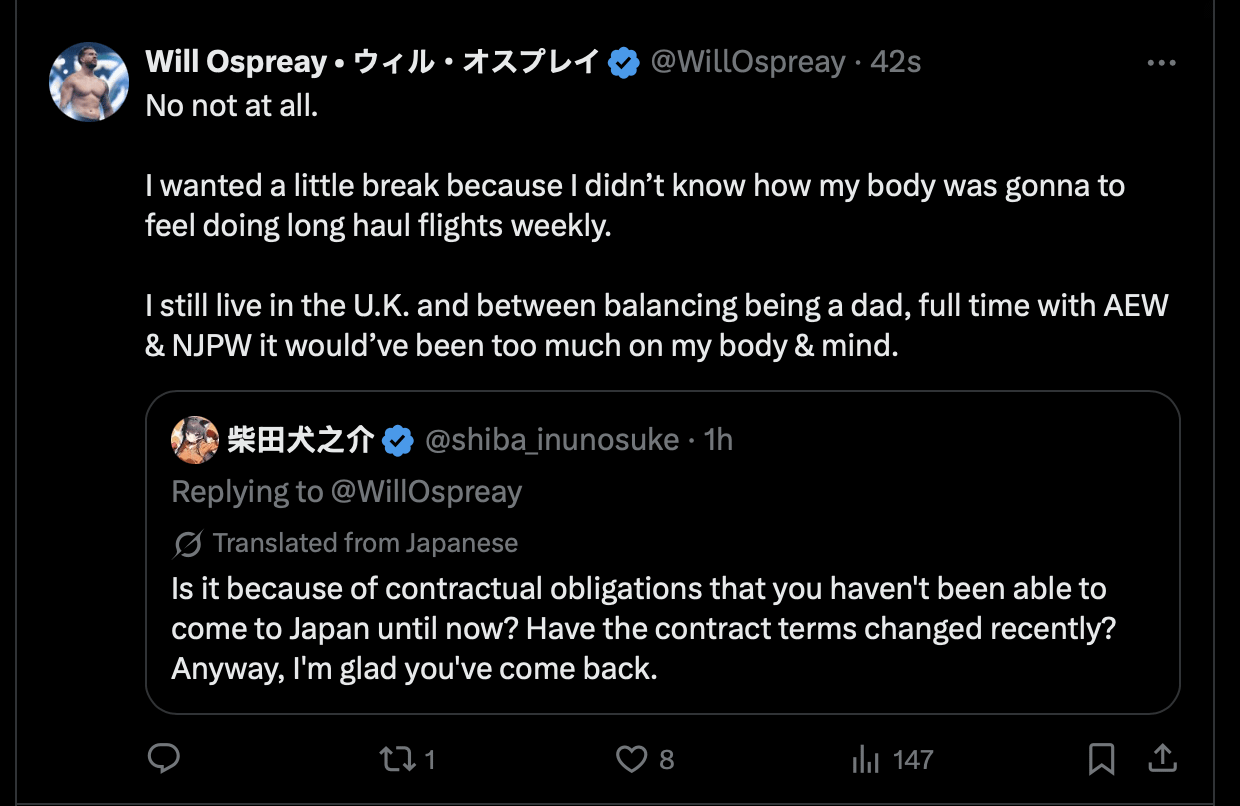Click the translation icon beside "Translated from Japanese"

187,544
